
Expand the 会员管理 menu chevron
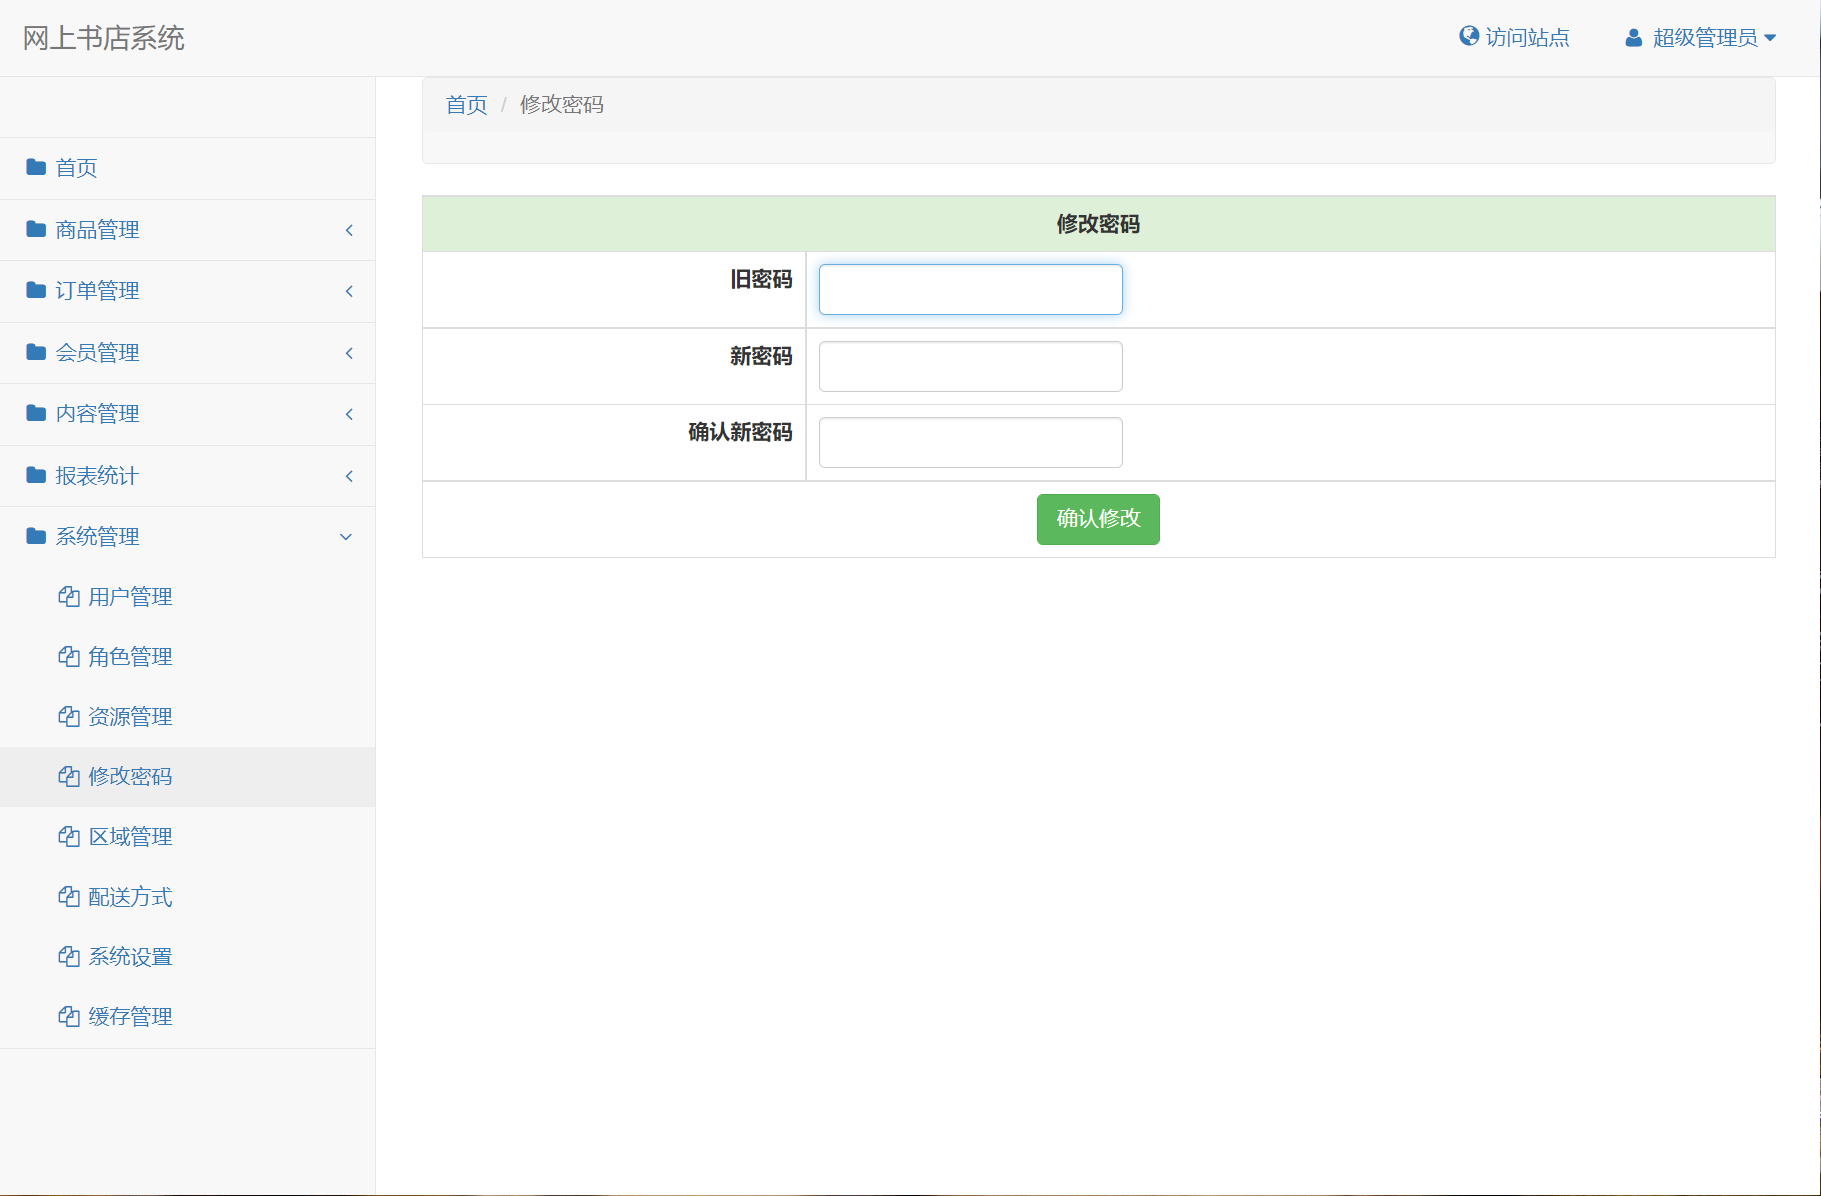[349, 353]
